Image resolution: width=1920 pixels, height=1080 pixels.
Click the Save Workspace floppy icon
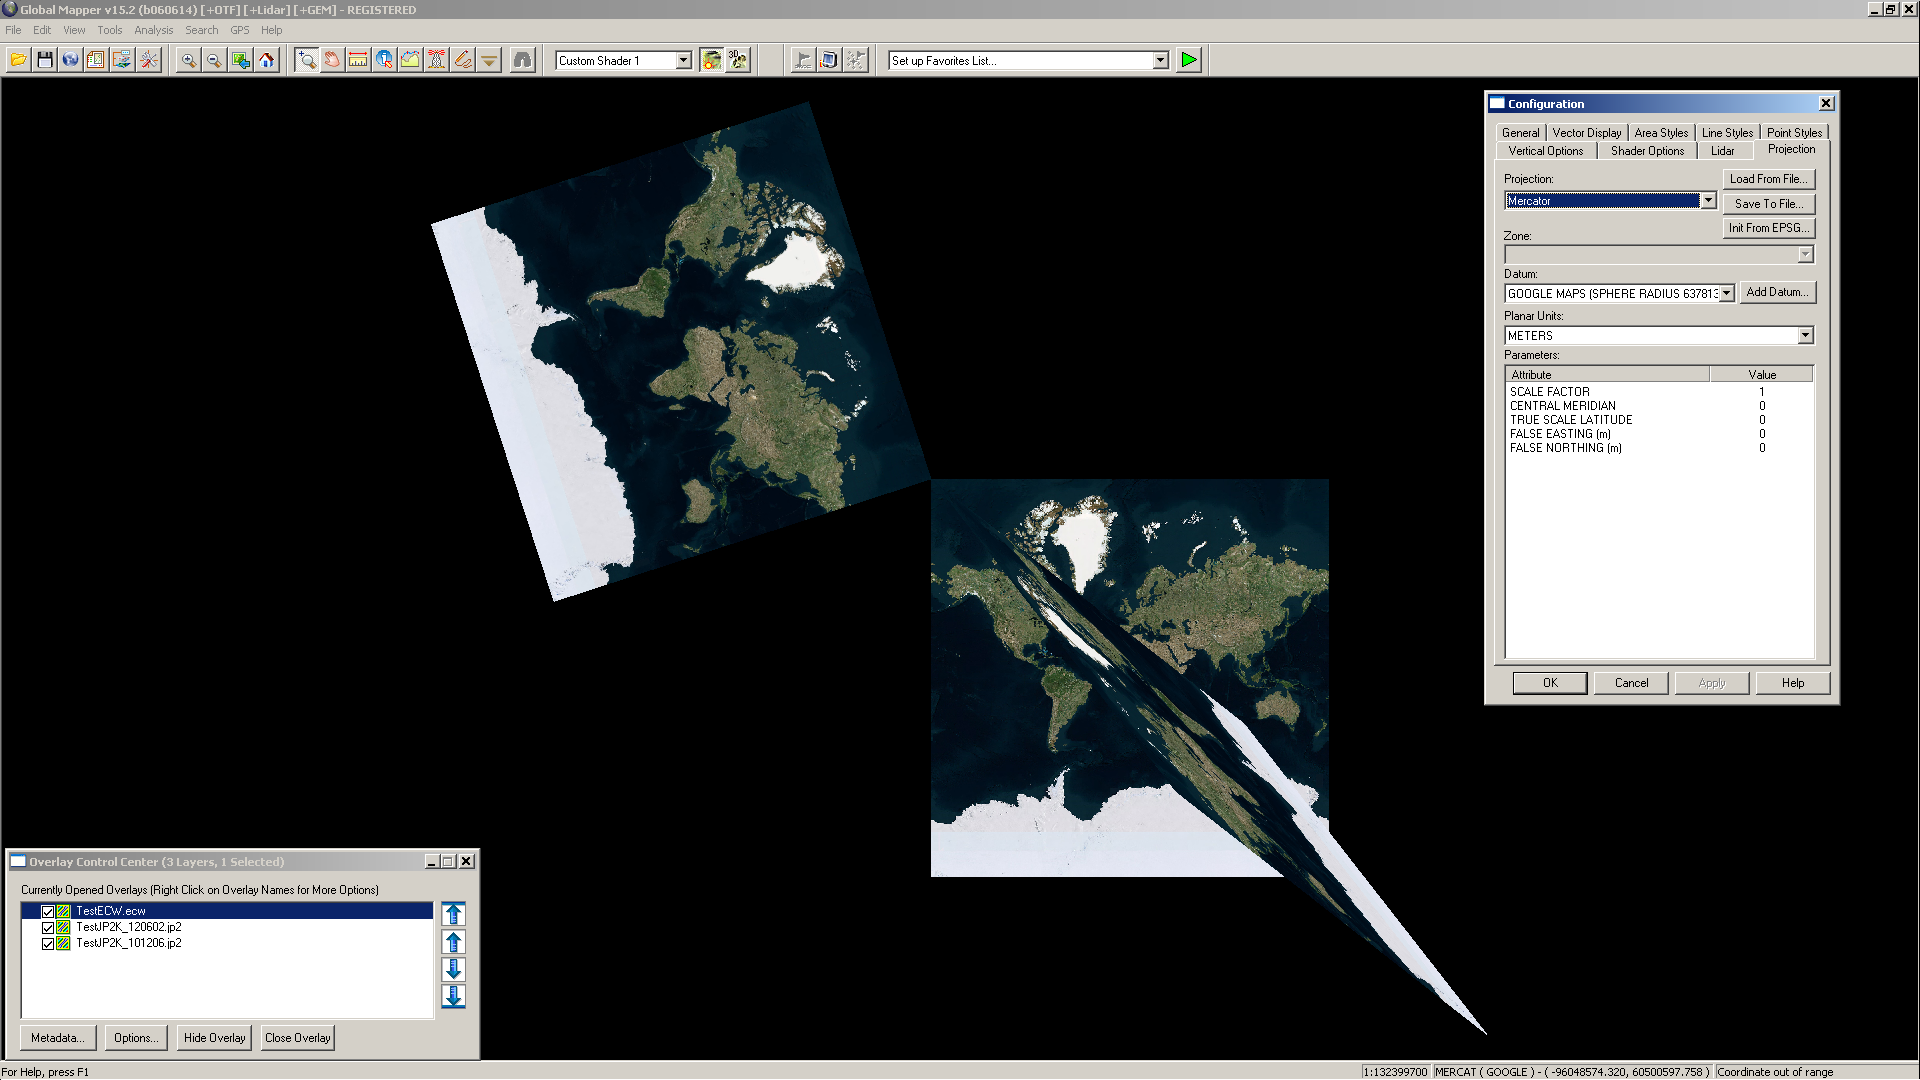coord(45,61)
